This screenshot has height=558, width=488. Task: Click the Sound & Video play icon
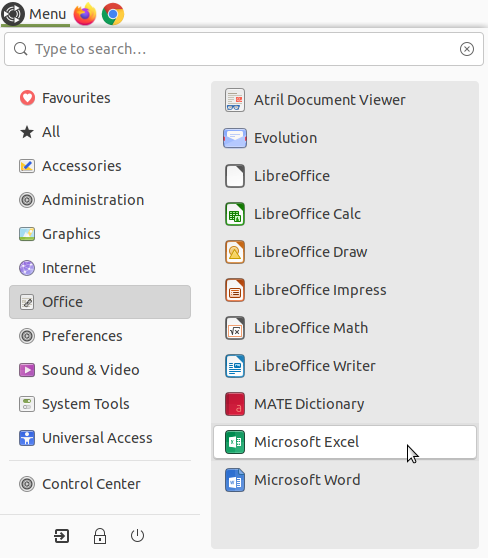tap(27, 370)
